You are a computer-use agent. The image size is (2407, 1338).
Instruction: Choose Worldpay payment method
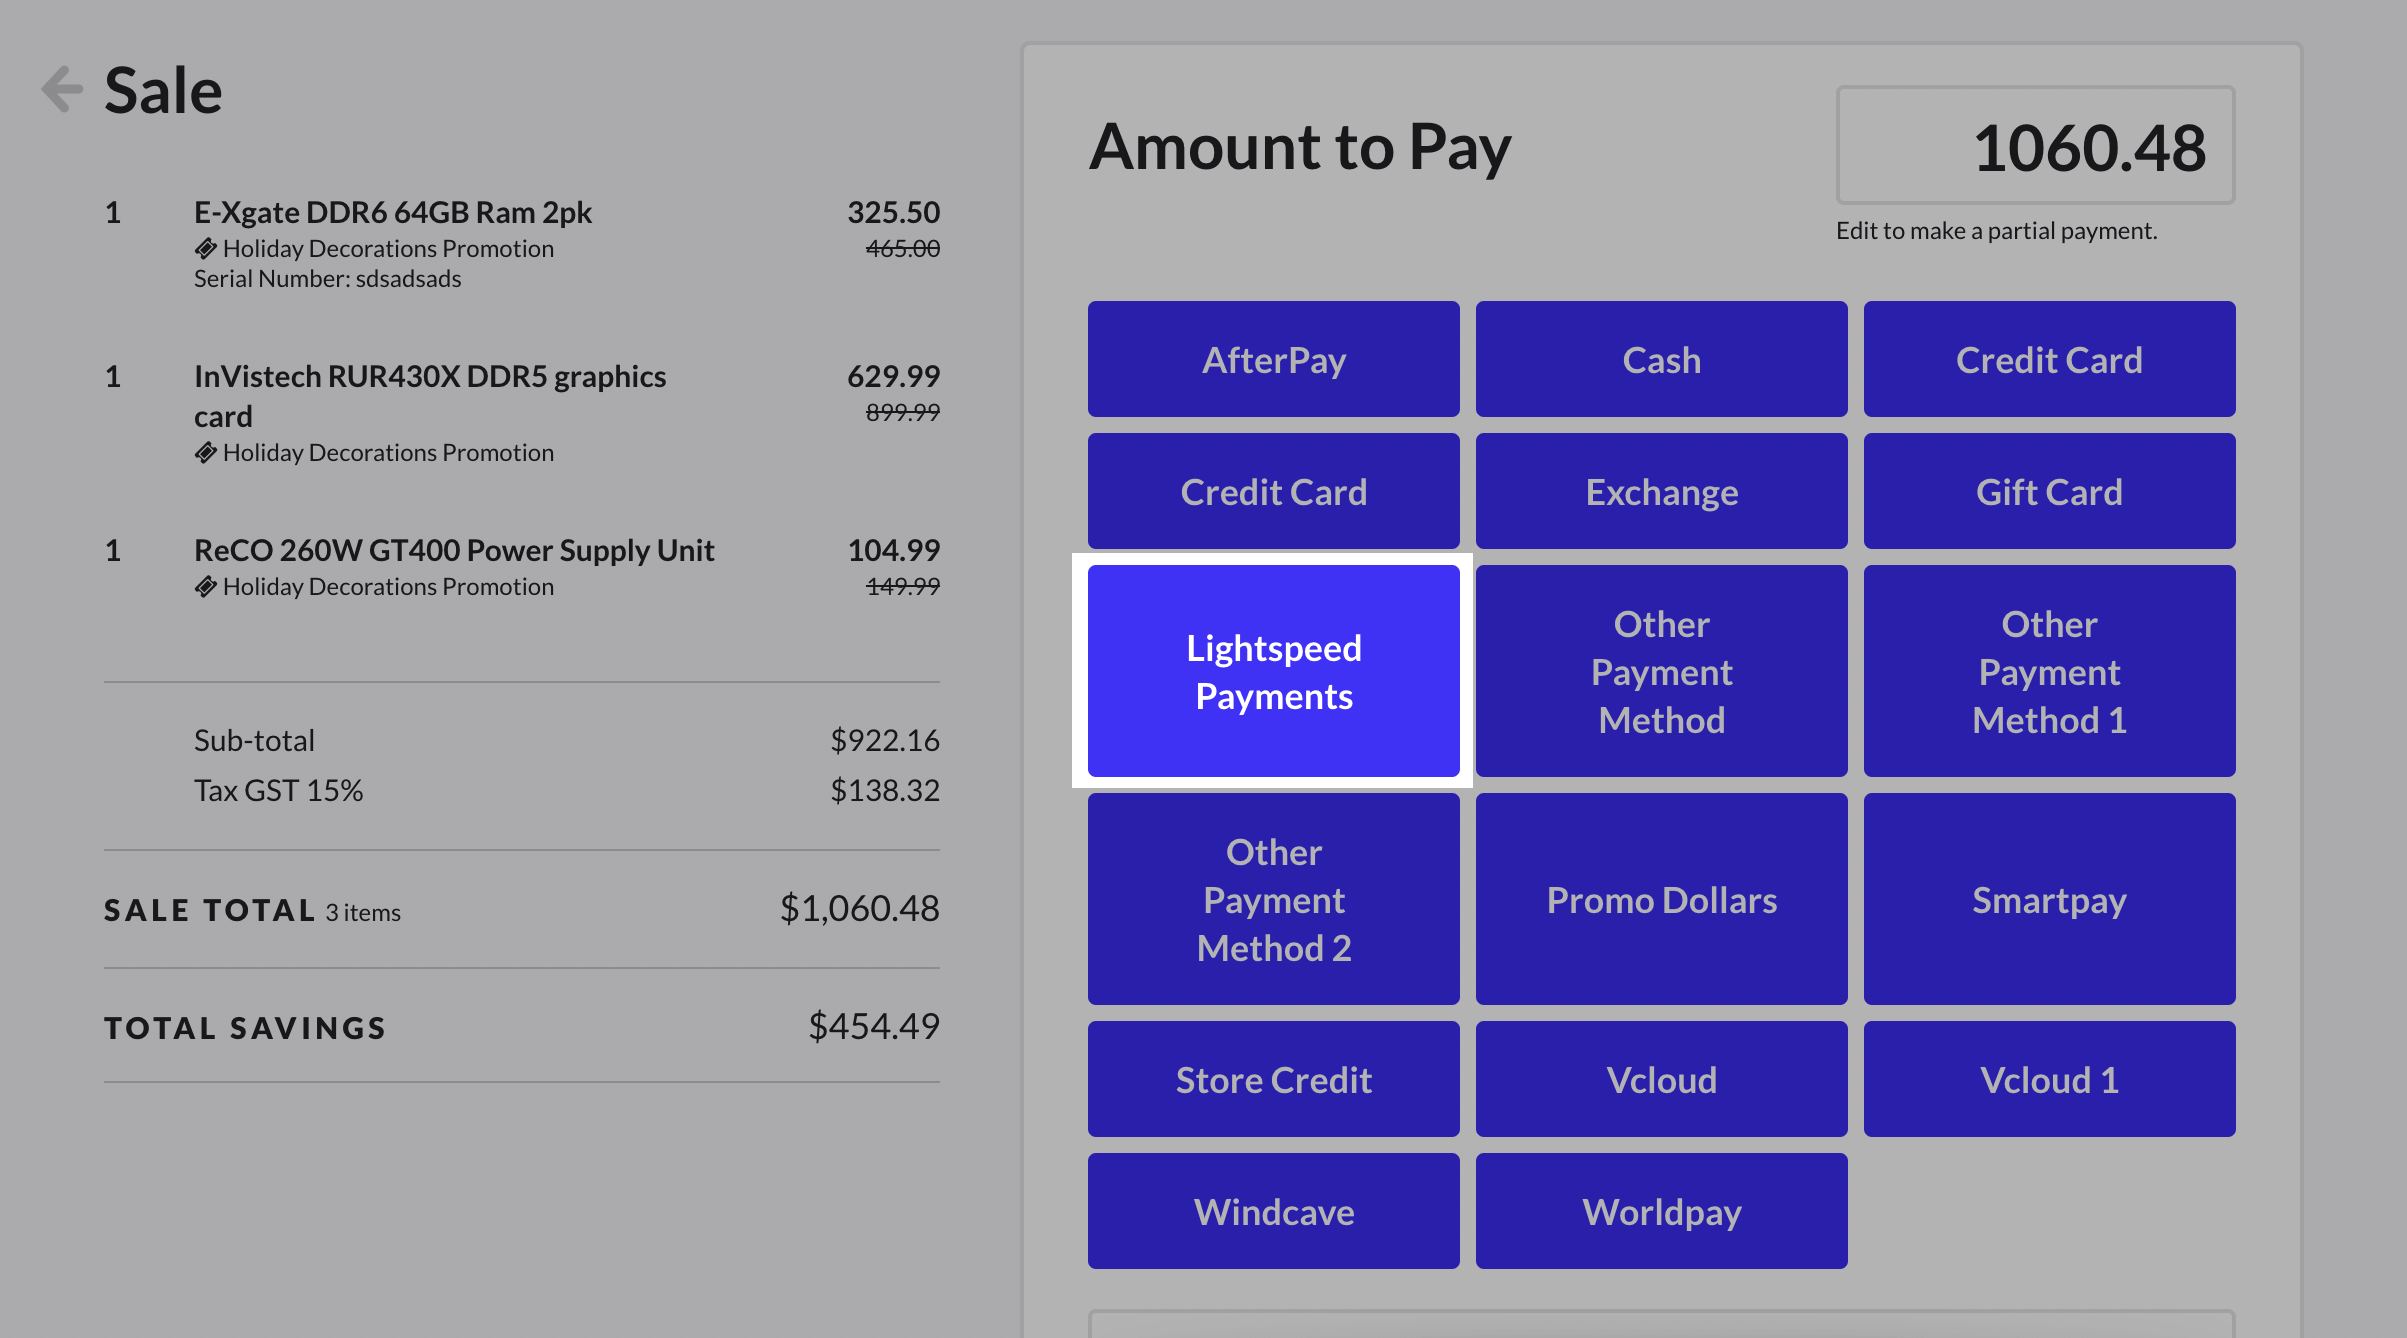click(x=1660, y=1211)
